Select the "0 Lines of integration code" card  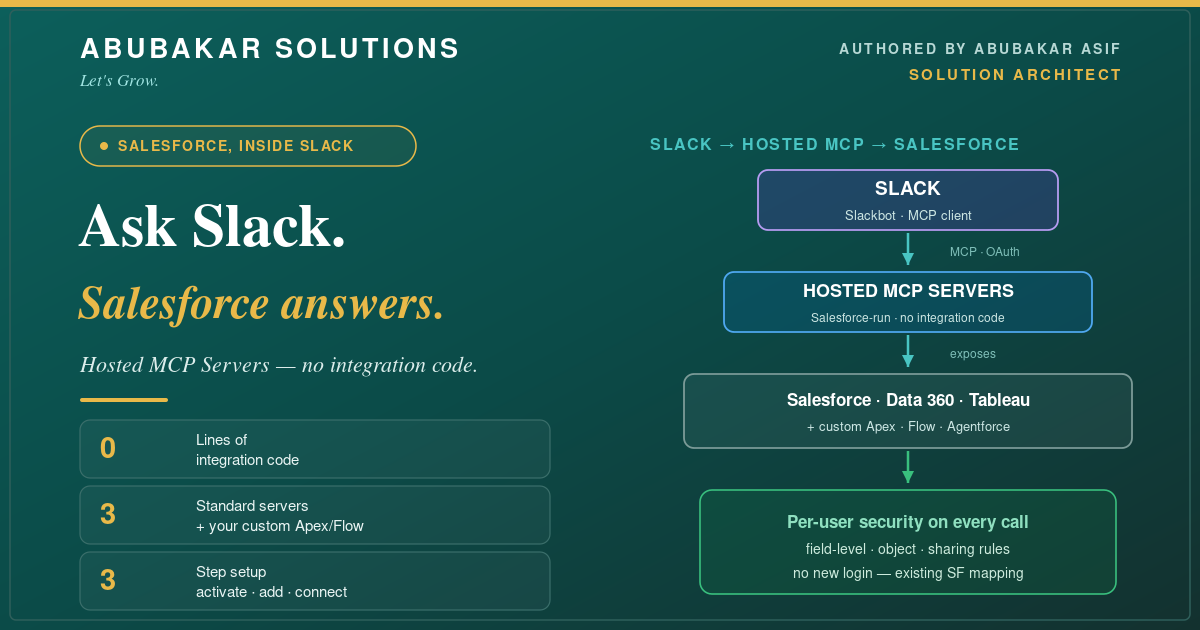pyautogui.click(x=315, y=449)
